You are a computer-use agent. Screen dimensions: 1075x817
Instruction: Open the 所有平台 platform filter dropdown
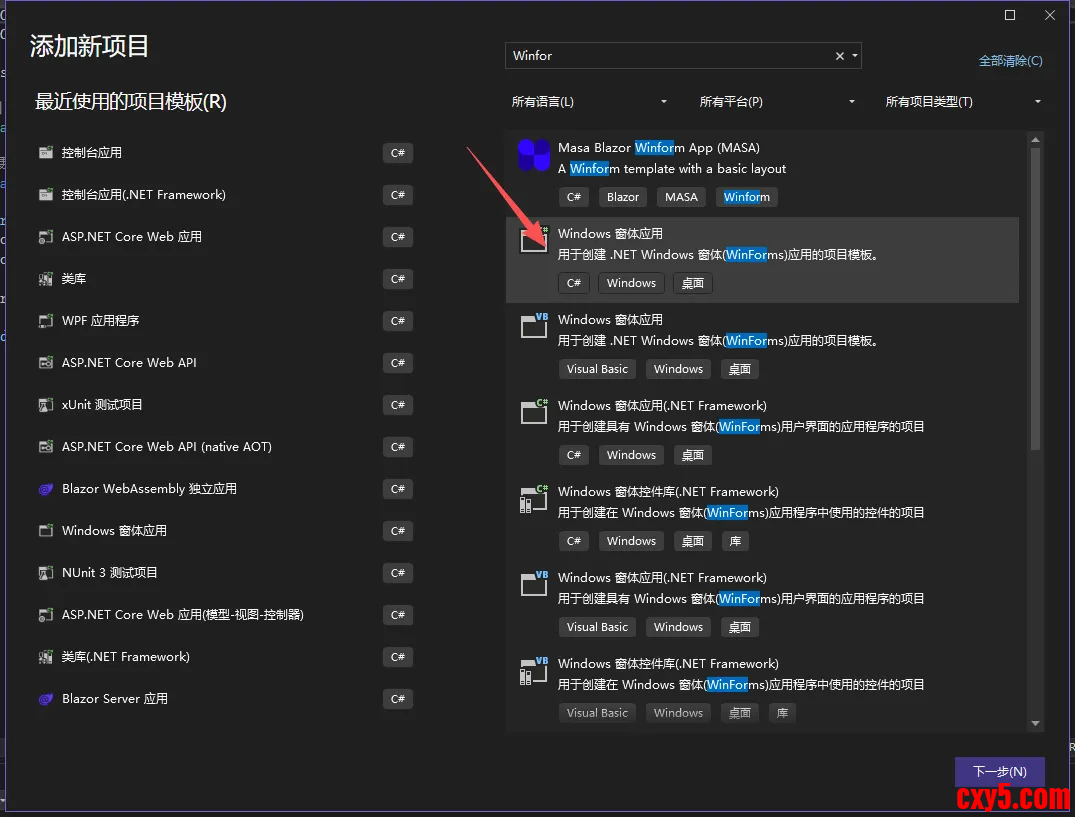(777, 102)
